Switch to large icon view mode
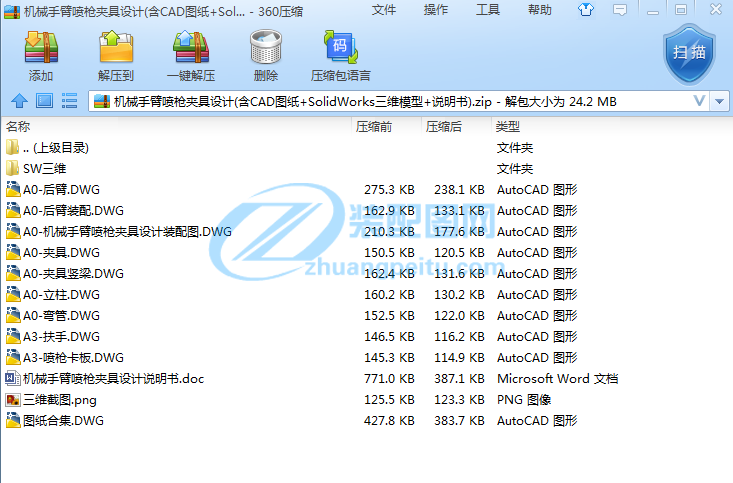 click(44, 101)
